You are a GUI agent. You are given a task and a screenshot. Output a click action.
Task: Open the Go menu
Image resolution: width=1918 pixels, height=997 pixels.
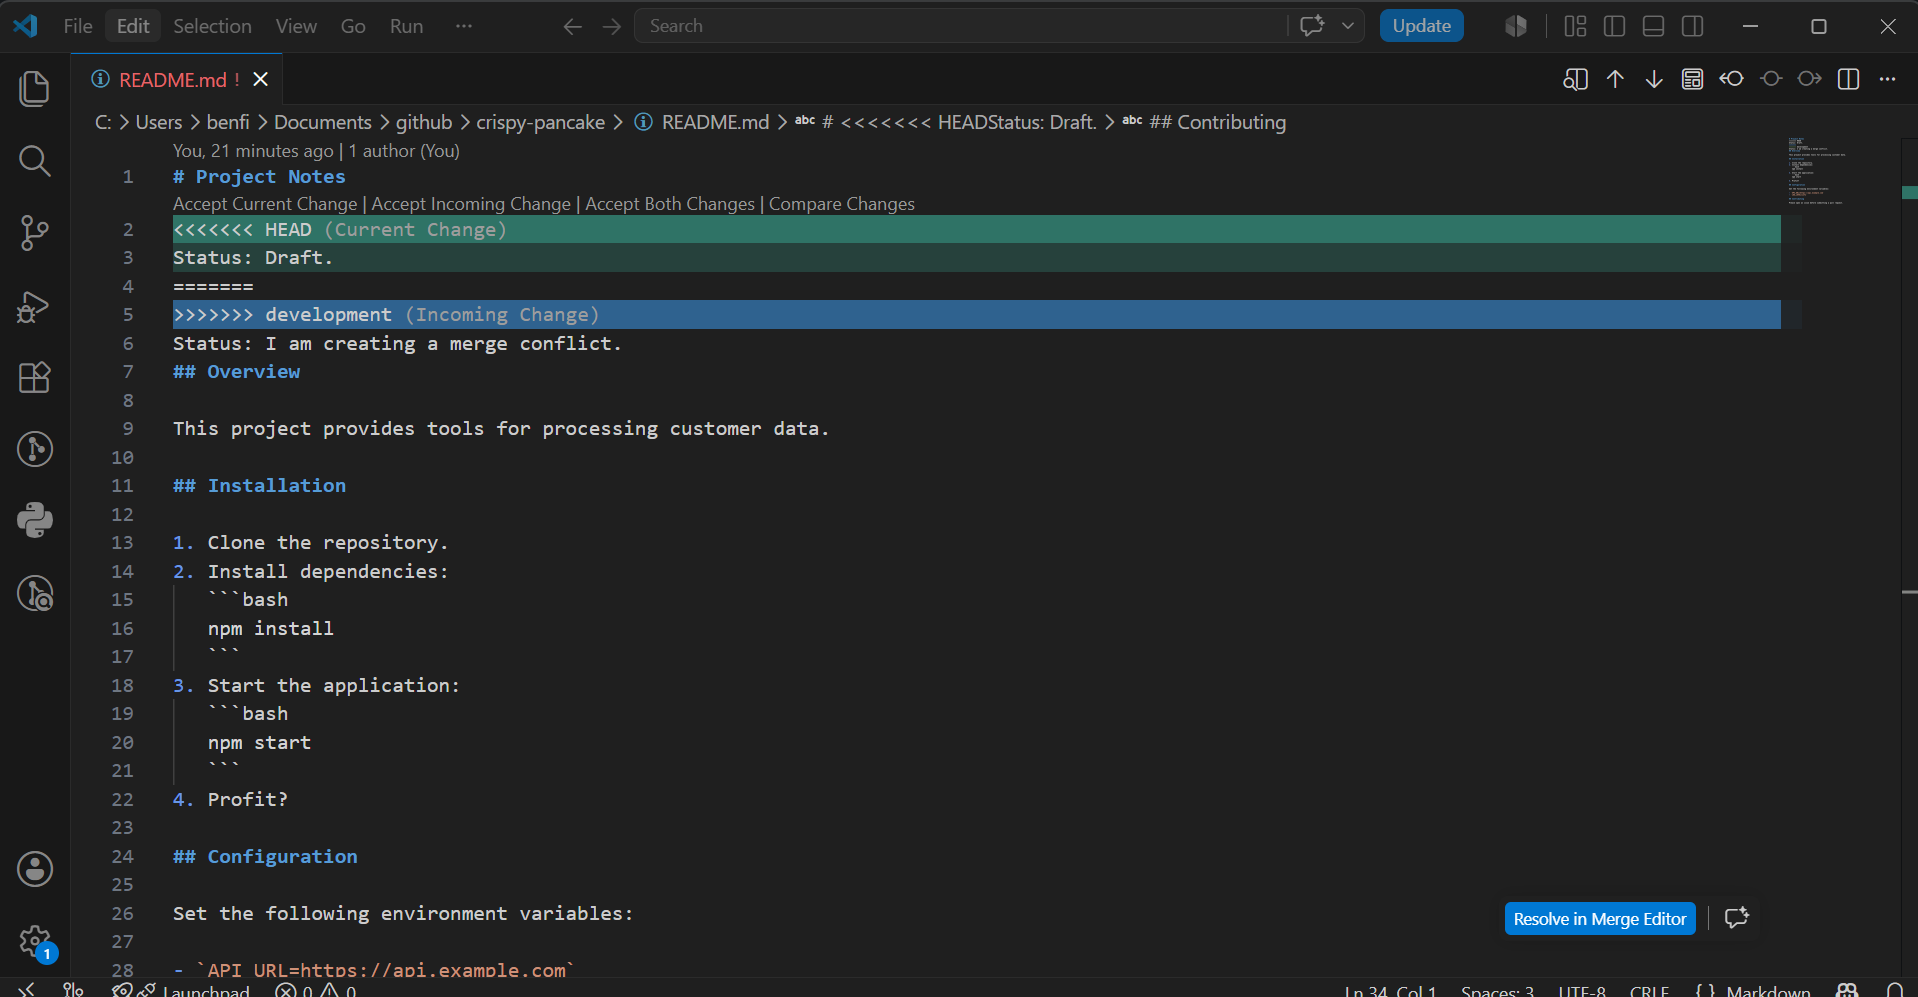tap(353, 26)
